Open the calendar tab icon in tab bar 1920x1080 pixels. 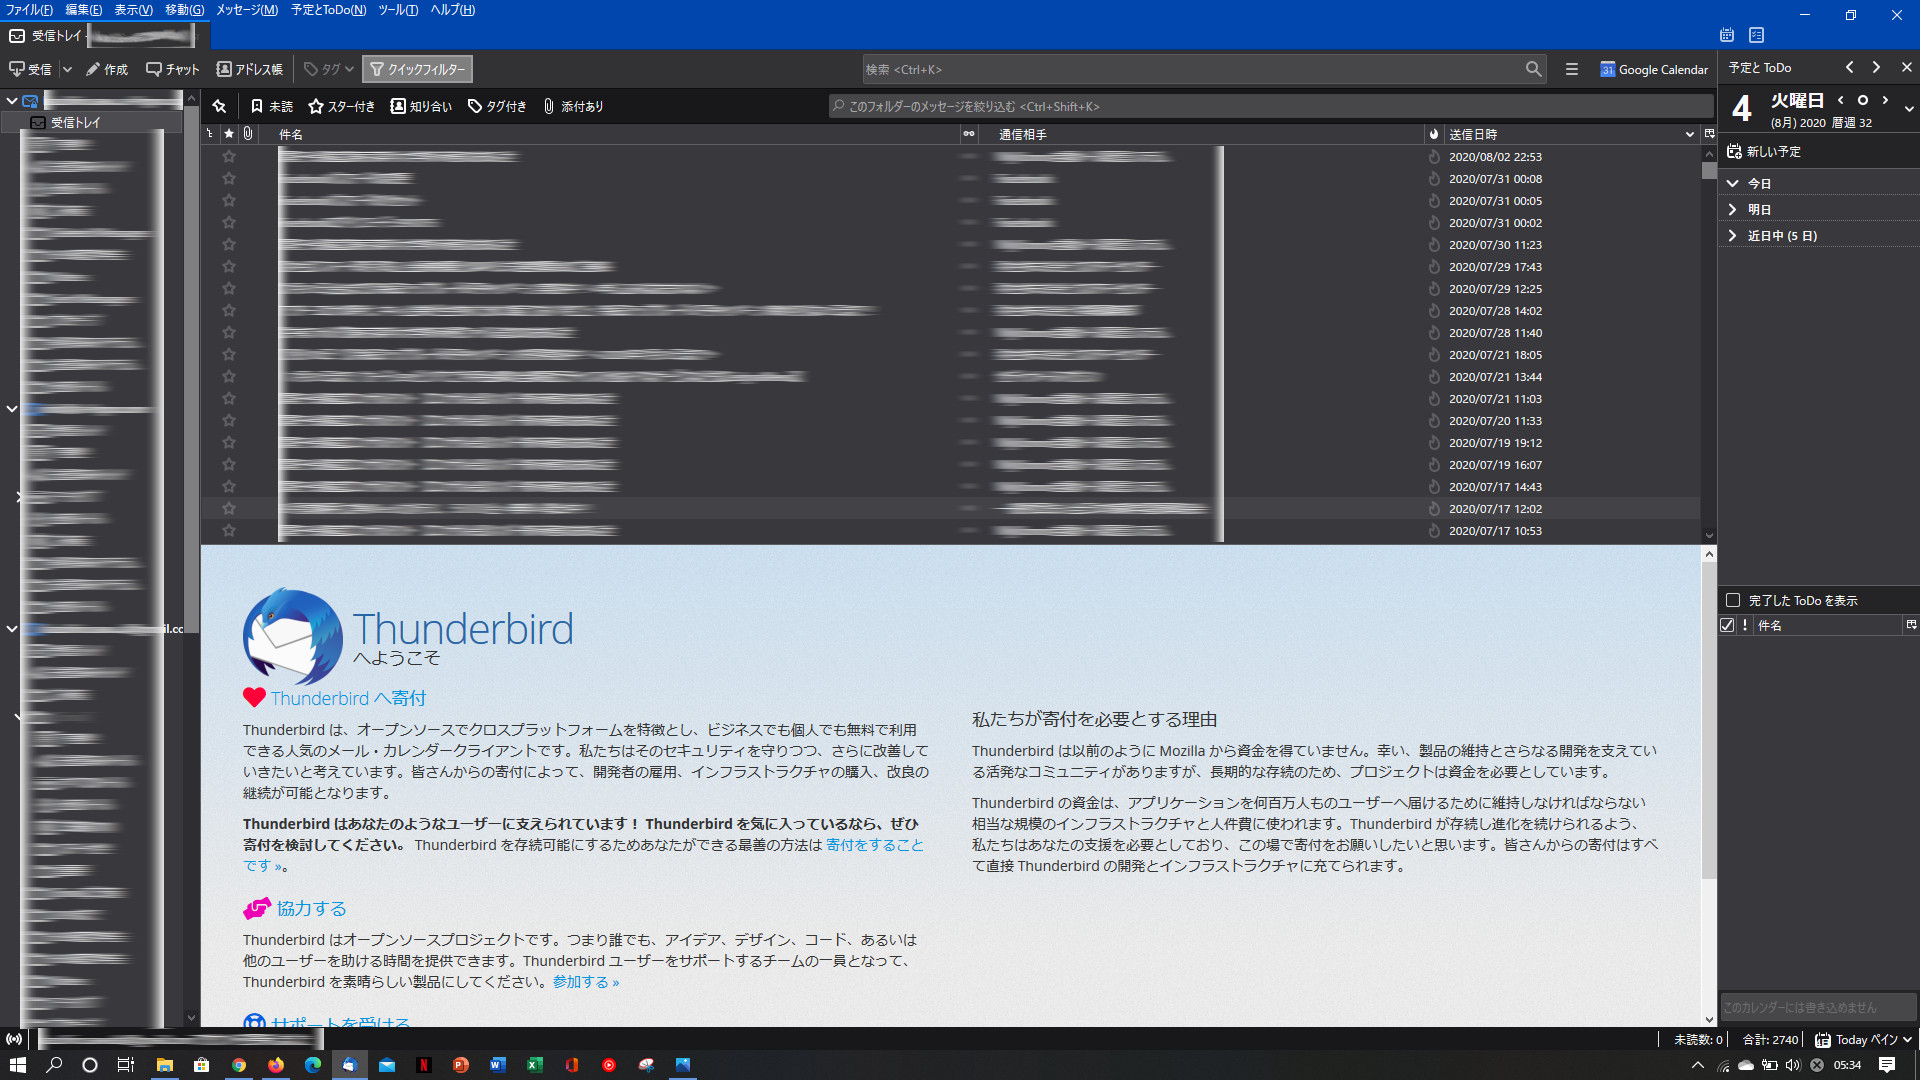(1726, 35)
